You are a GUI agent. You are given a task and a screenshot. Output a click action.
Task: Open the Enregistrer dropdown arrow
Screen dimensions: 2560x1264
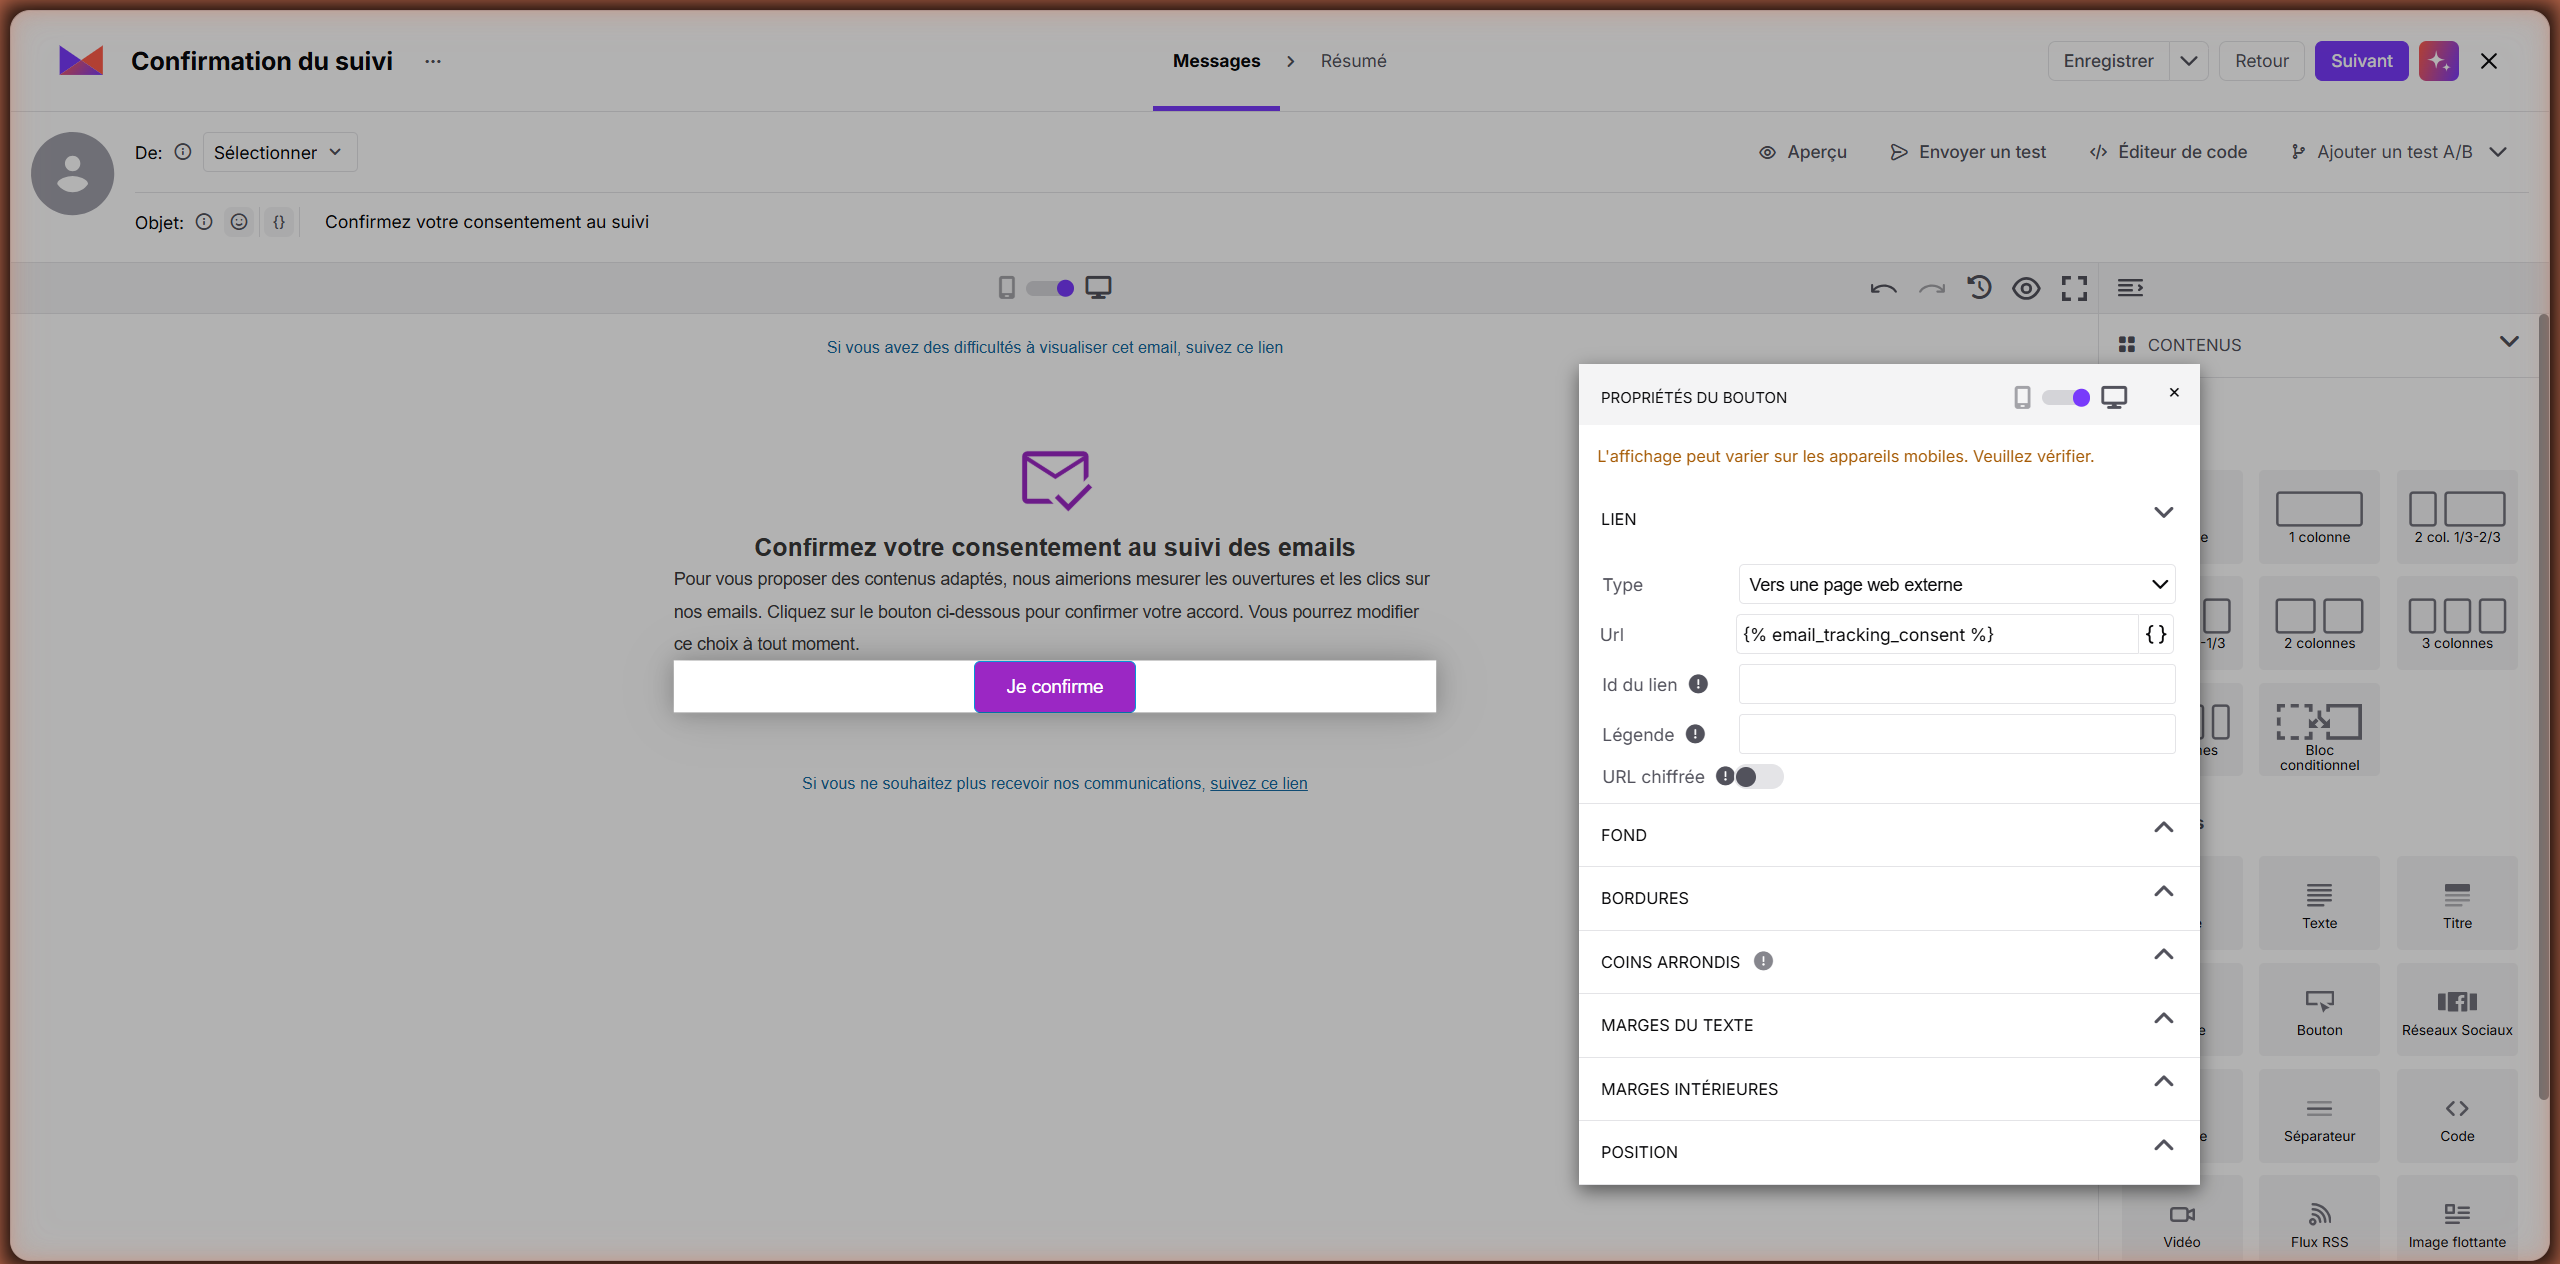2189,61
